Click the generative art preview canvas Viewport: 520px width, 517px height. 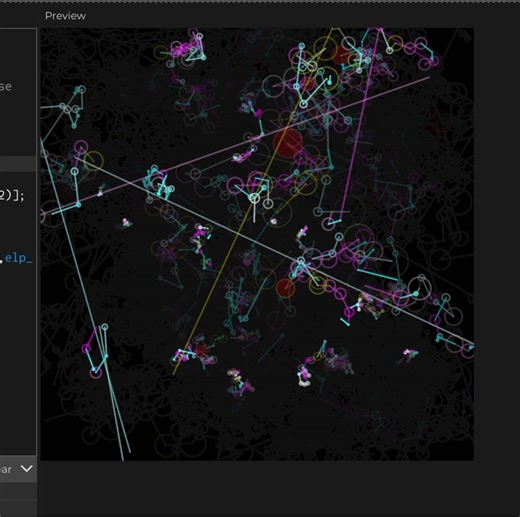coord(257,244)
